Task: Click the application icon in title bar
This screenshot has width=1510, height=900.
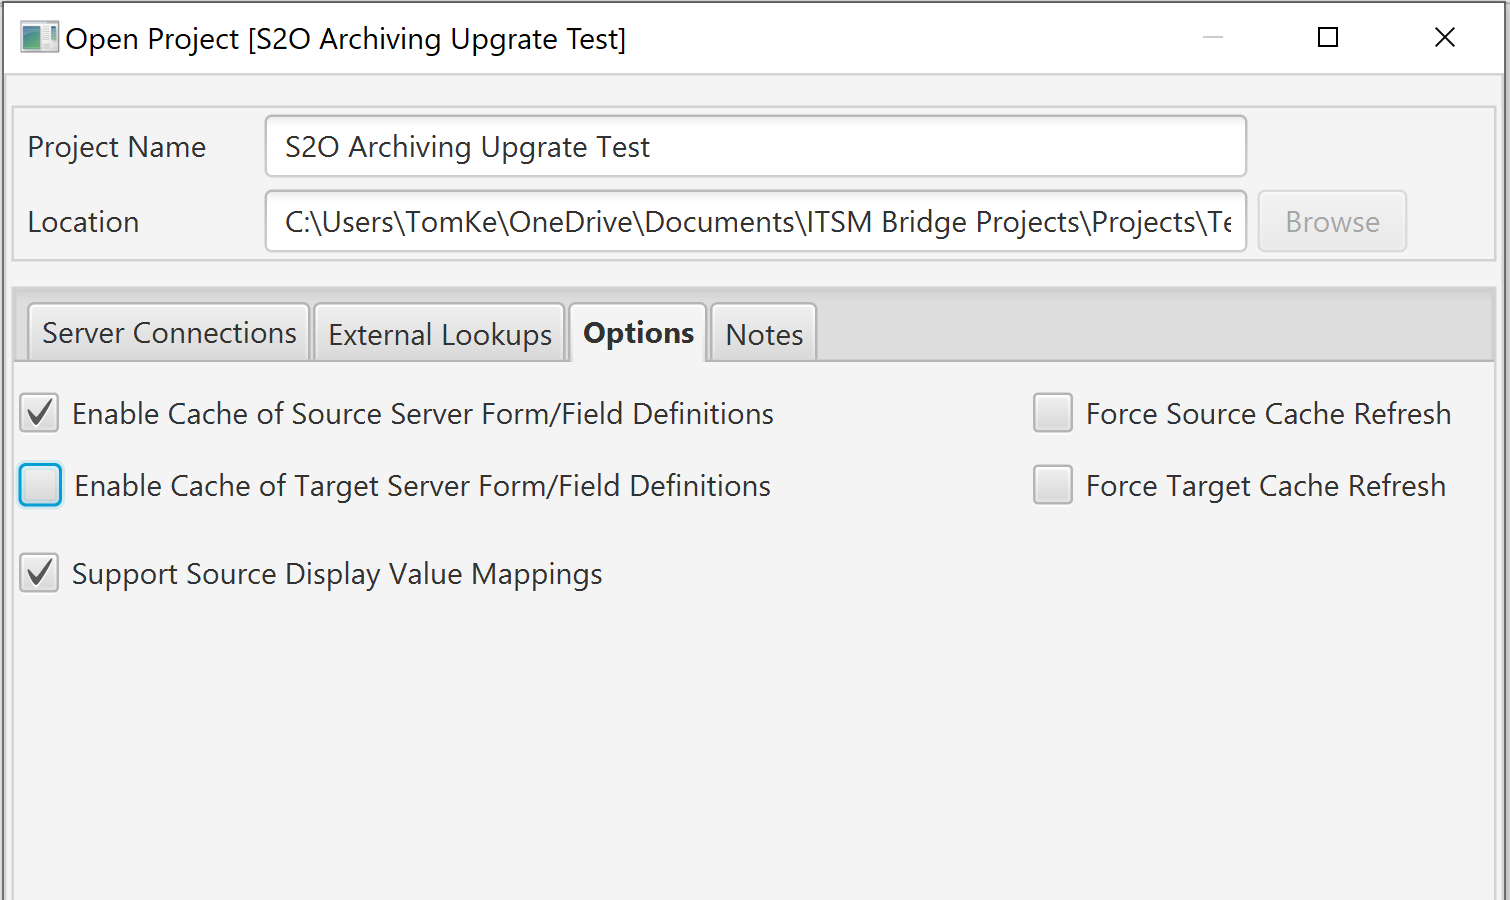Action: 39,38
